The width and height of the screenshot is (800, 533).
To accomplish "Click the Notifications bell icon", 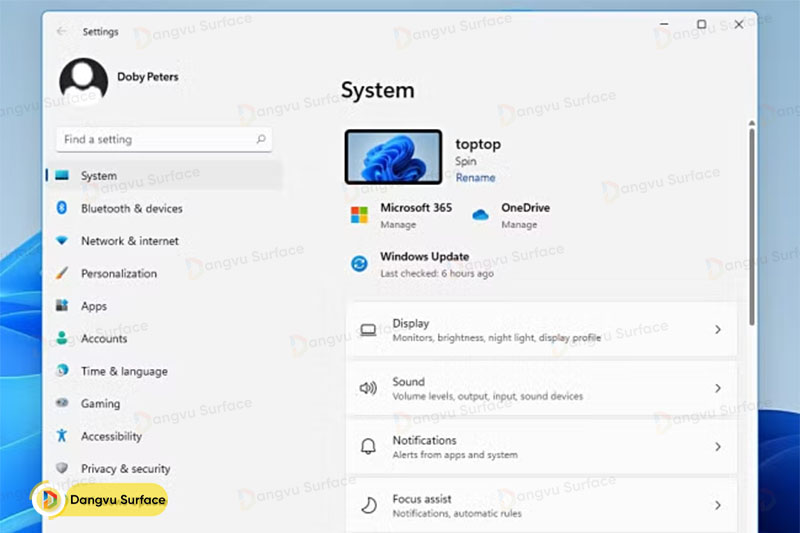I will coord(368,447).
